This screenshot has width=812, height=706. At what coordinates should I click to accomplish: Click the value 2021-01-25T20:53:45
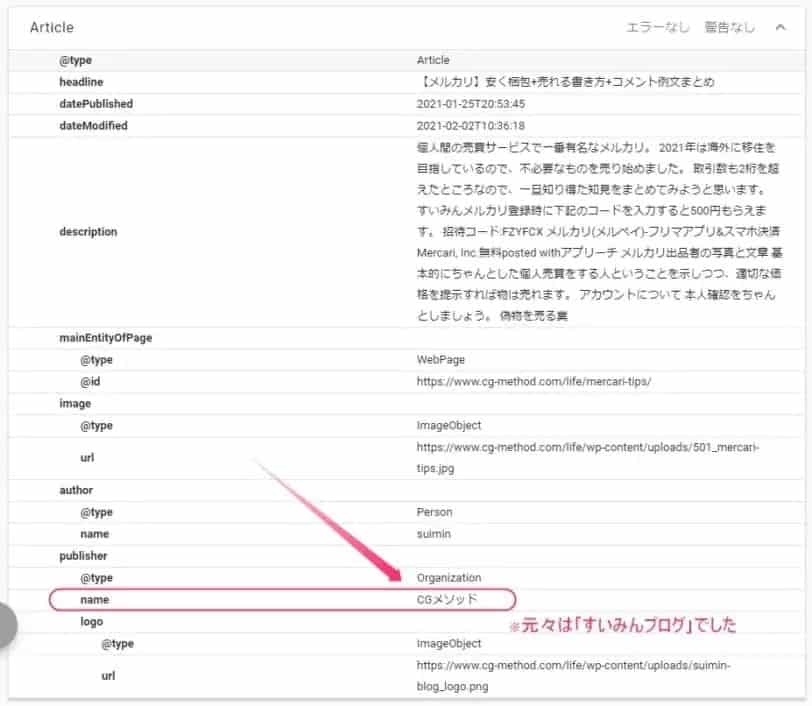pyautogui.click(x=471, y=104)
